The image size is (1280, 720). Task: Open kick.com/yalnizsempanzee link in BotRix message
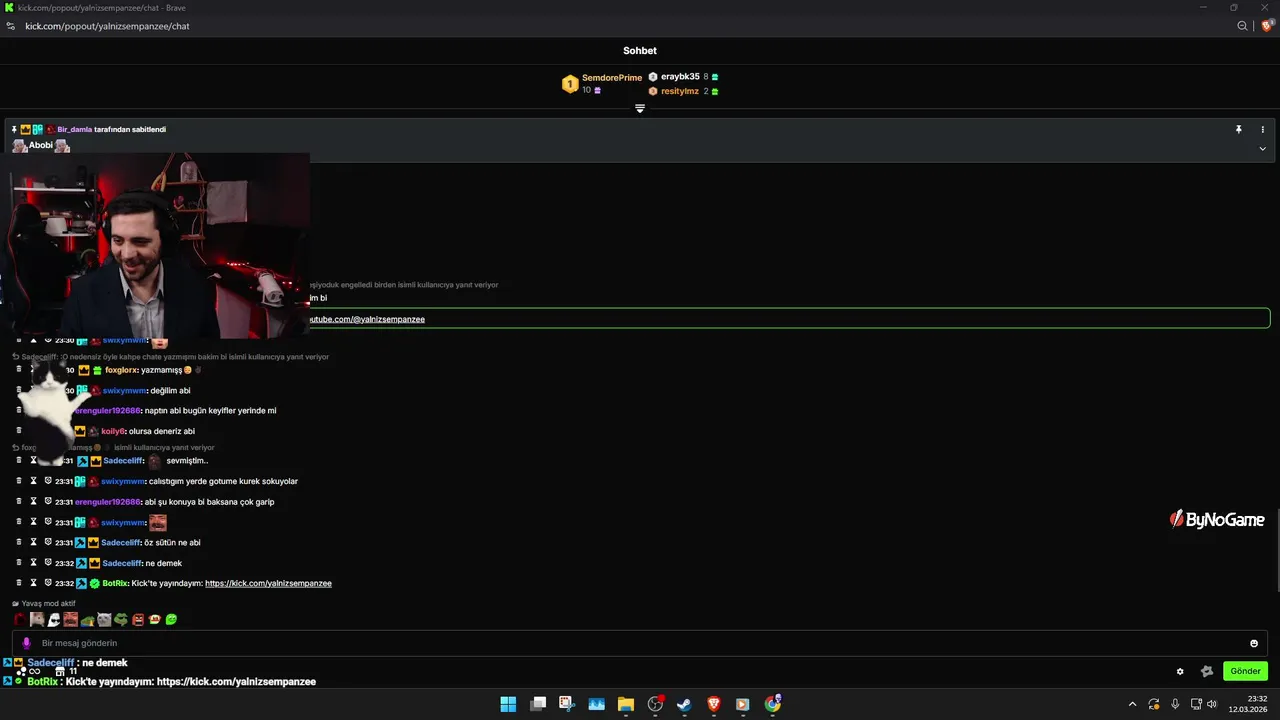click(x=268, y=583)
